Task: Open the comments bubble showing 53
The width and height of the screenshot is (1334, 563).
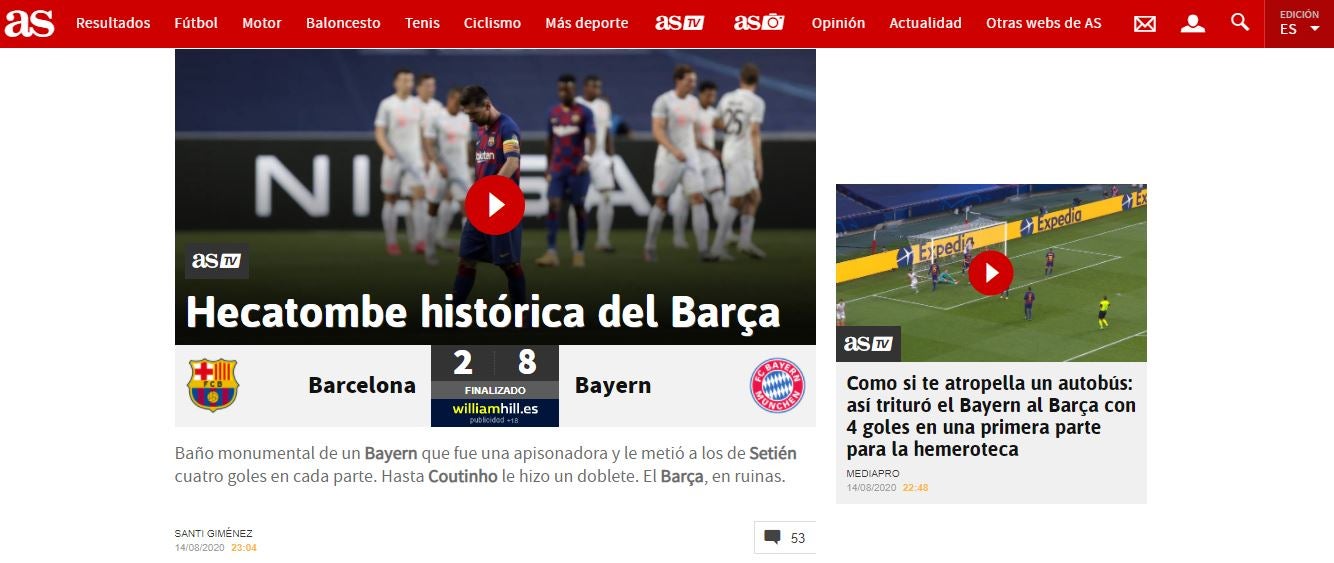Action: click(x=785, y=538)
